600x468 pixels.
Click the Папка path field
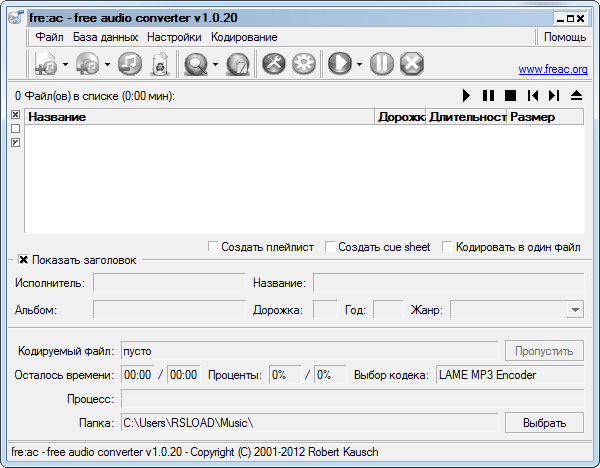(310, 423)
